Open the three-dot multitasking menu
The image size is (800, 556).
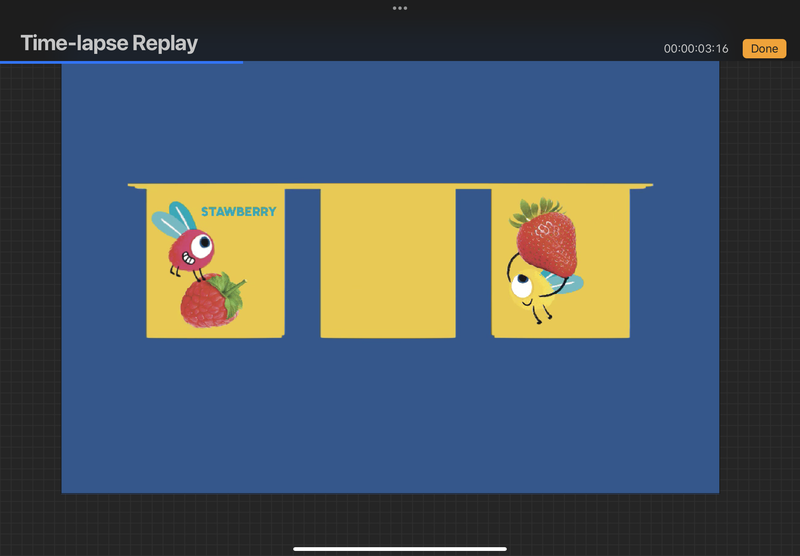point(400,8)
